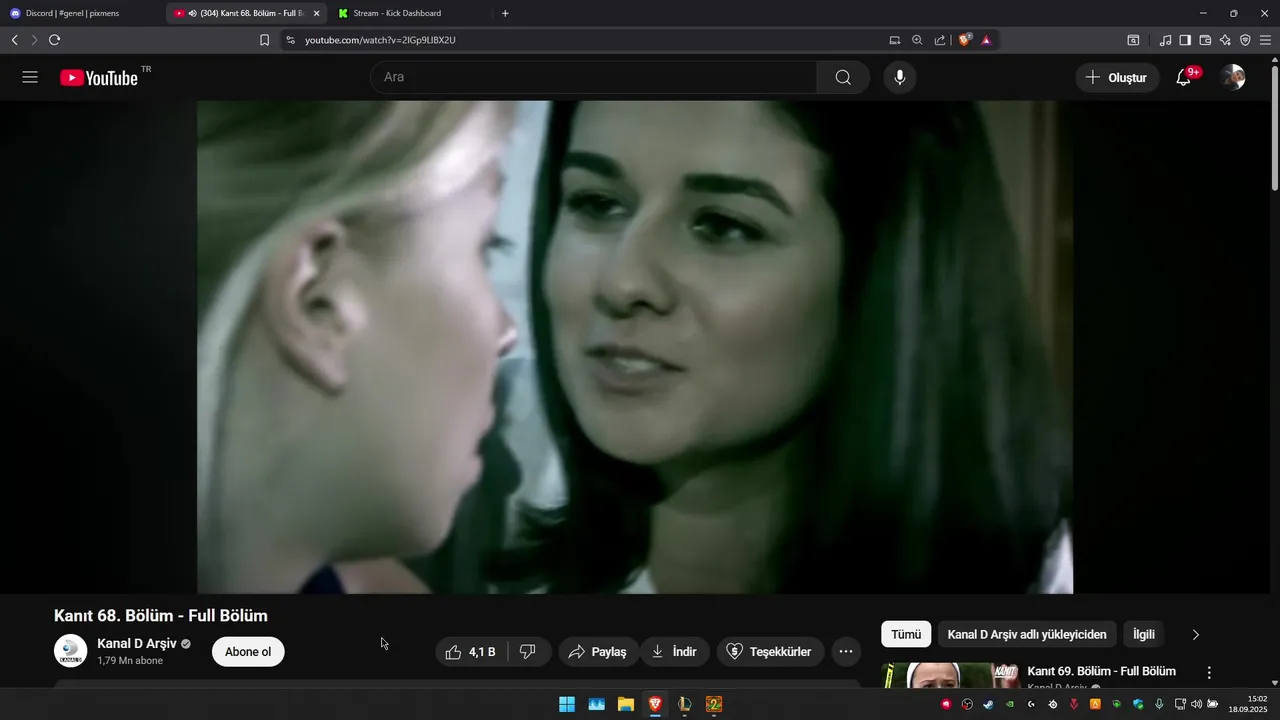Open Brave Shields lion icon

(x=965, y=40)
